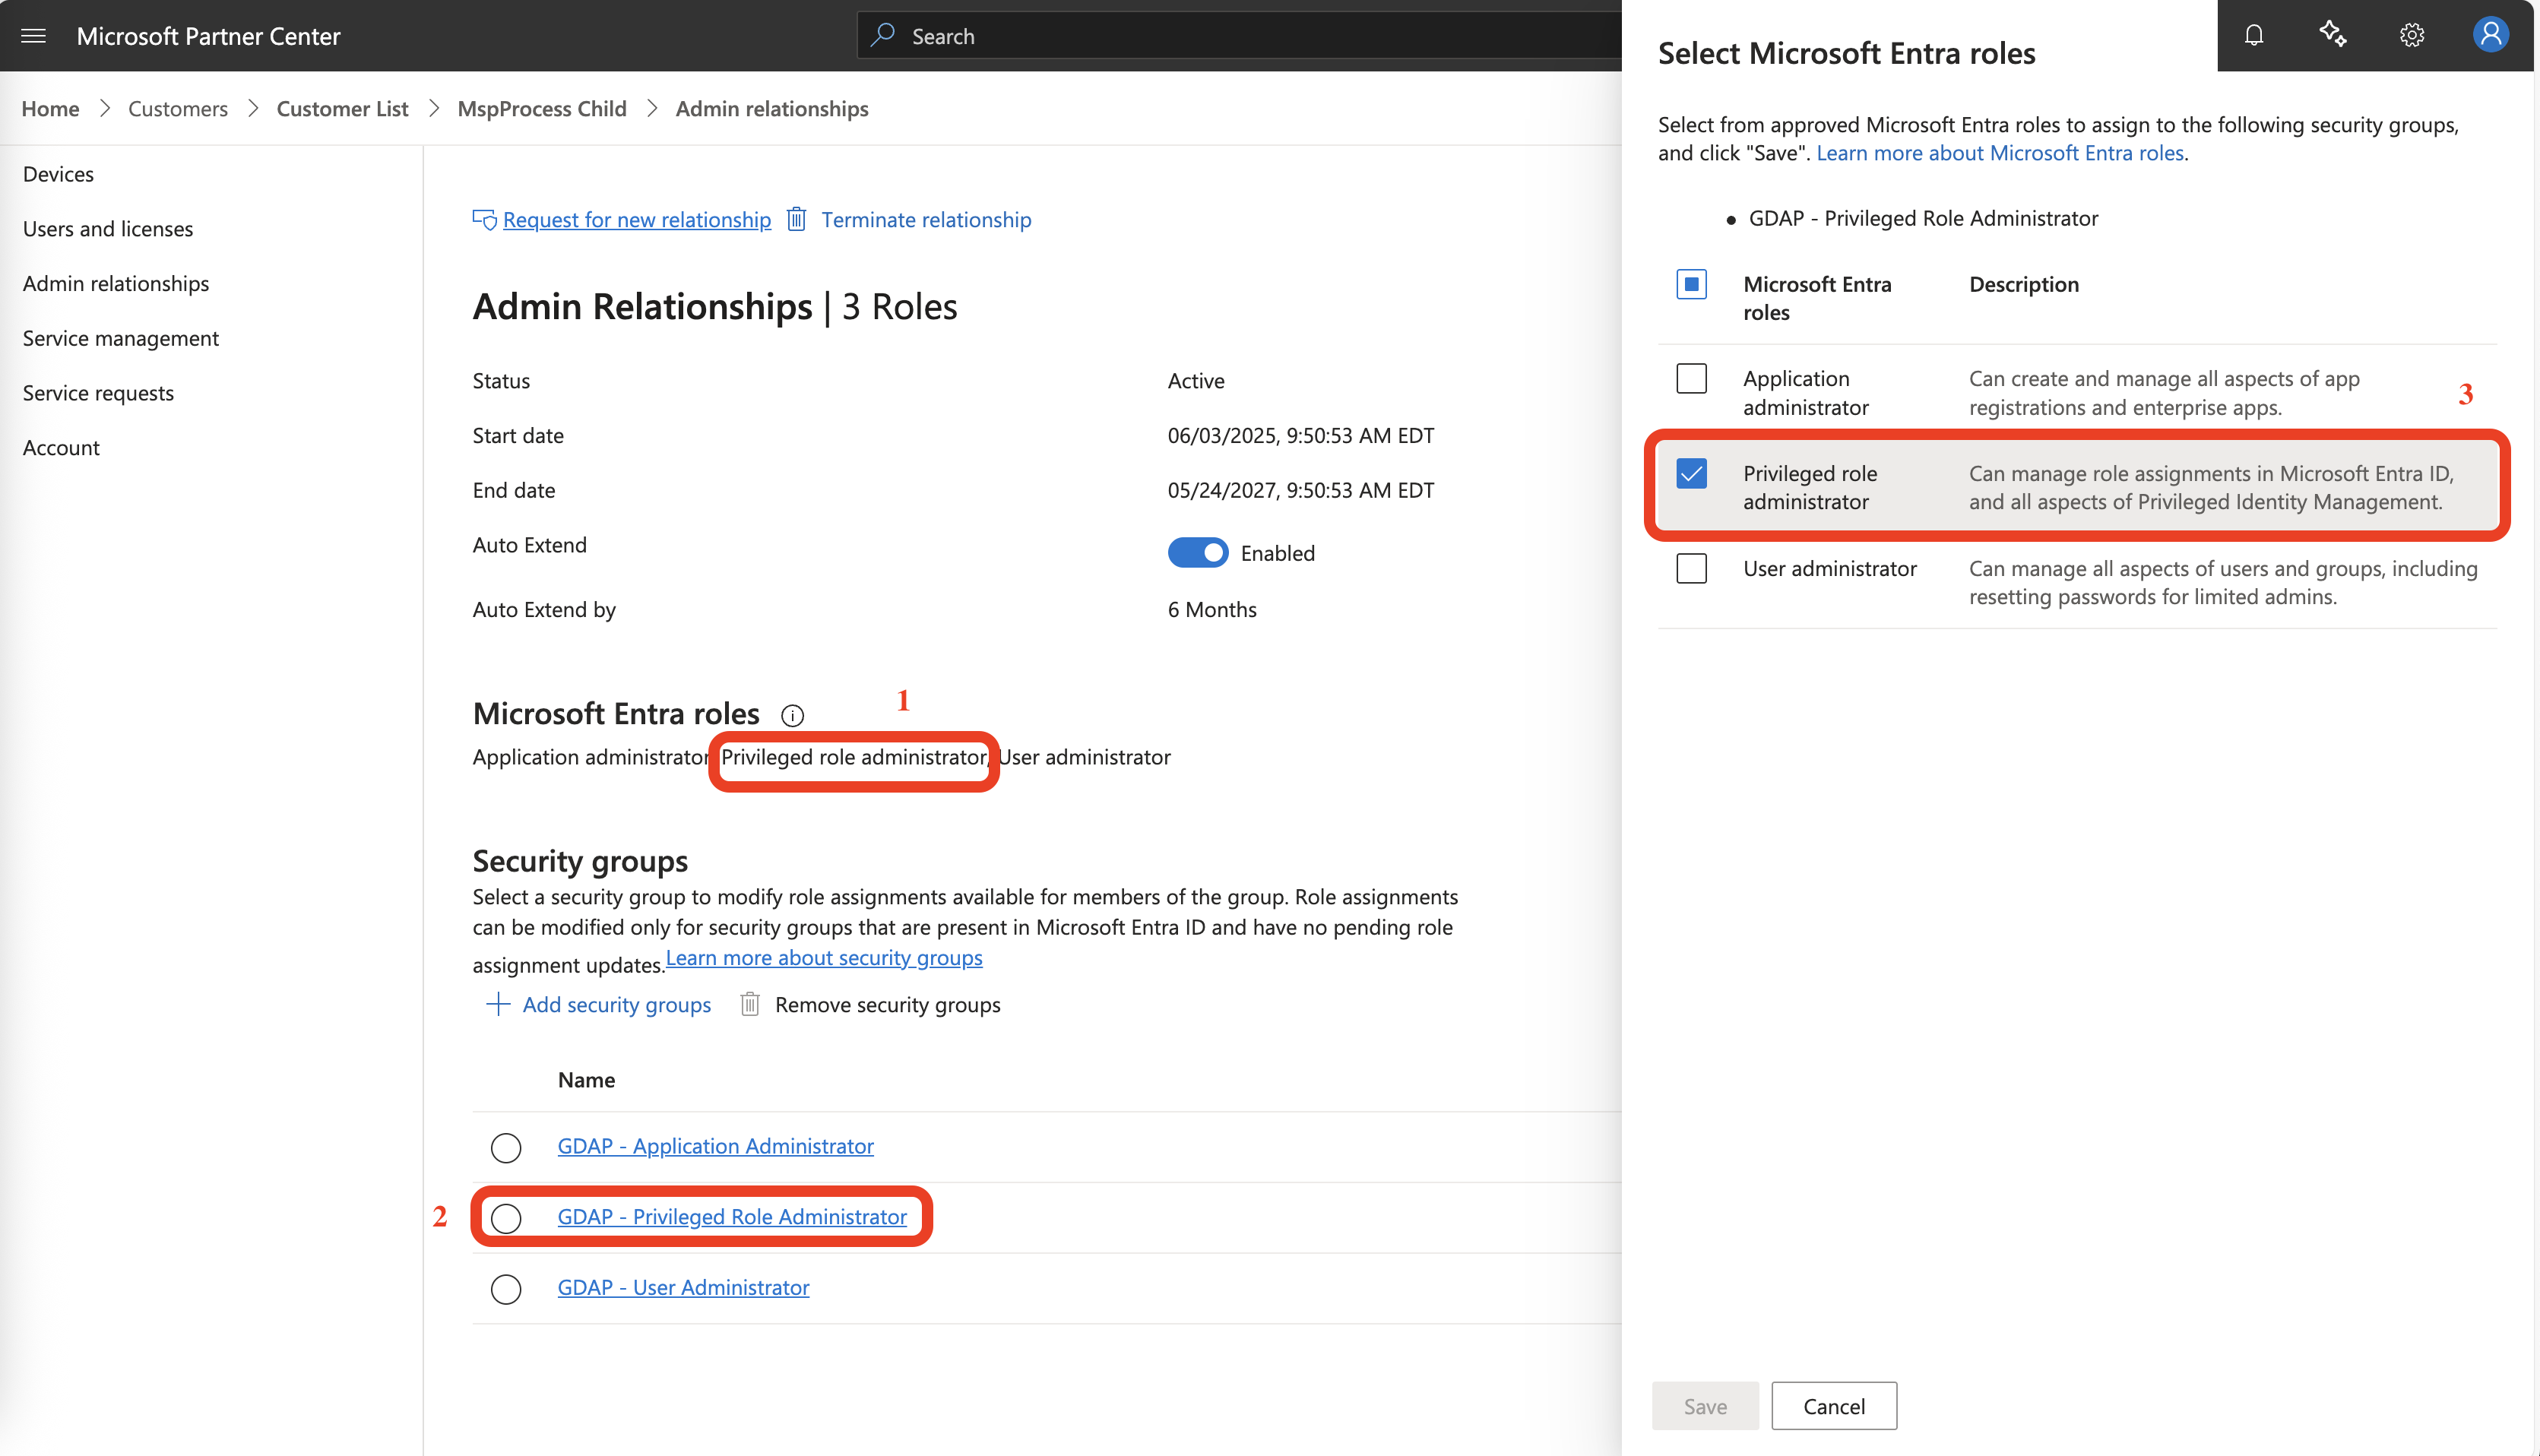
Task: Click Add security groups
Action: click(x=616, y=1004)
